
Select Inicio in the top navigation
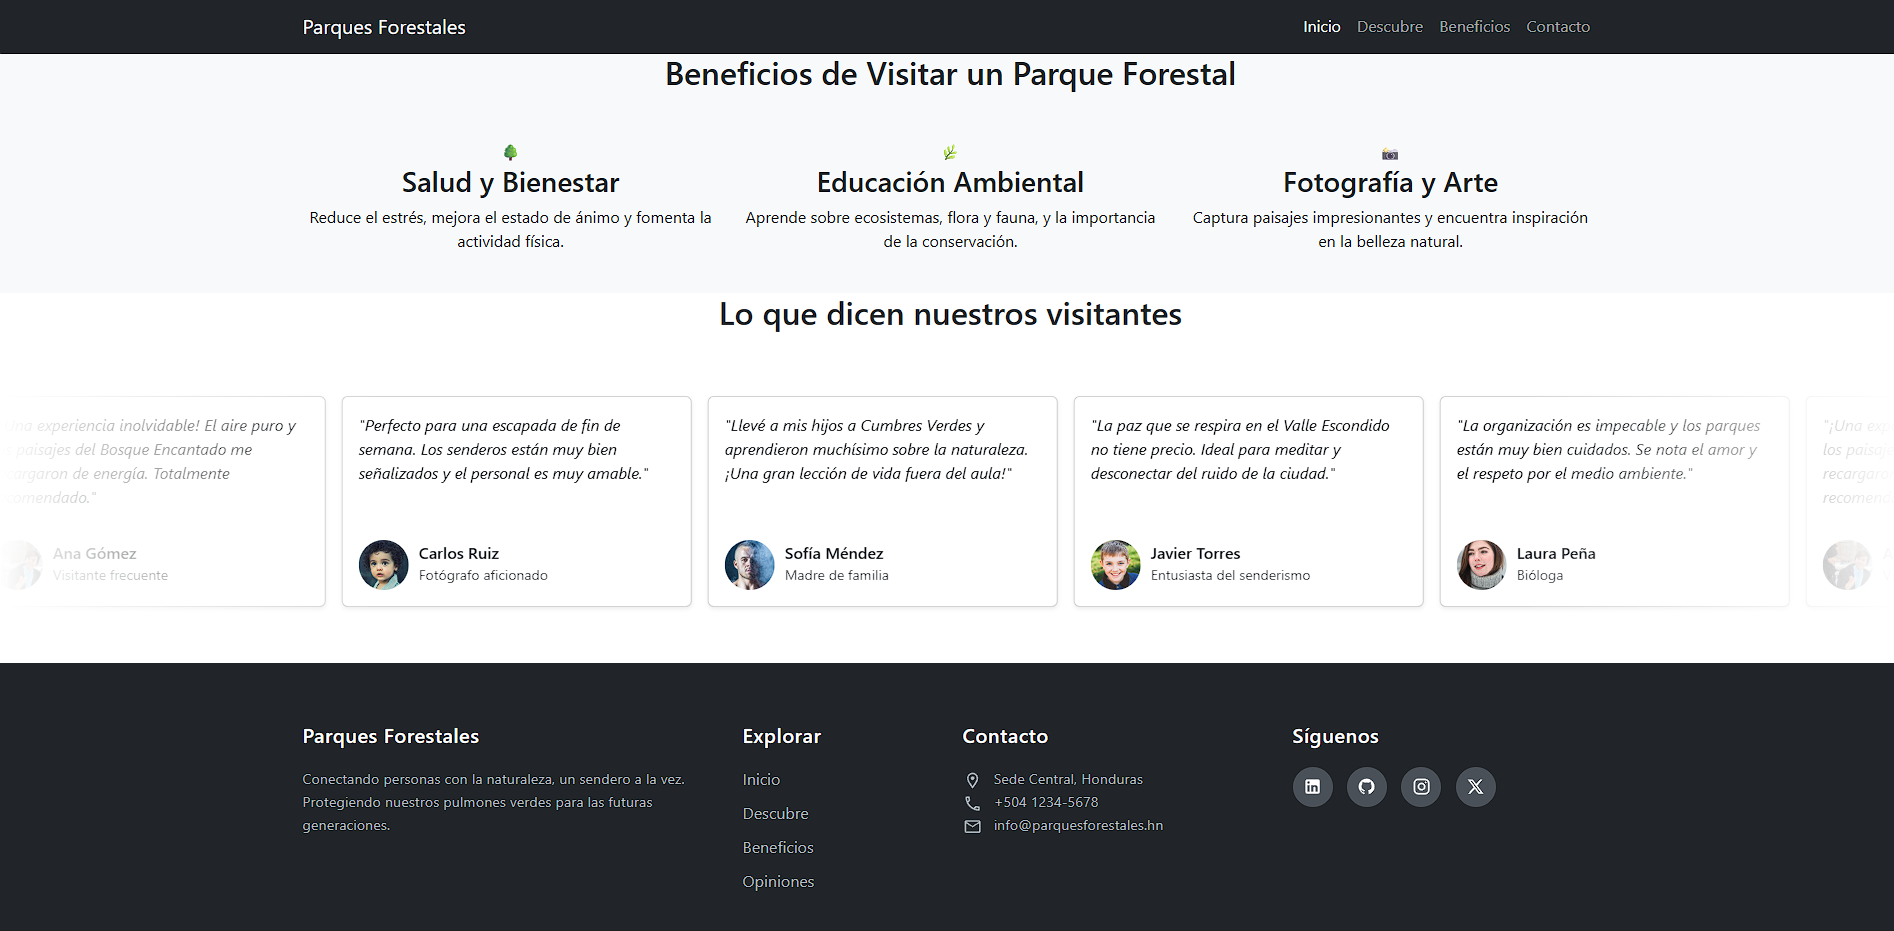point(1321,26)
